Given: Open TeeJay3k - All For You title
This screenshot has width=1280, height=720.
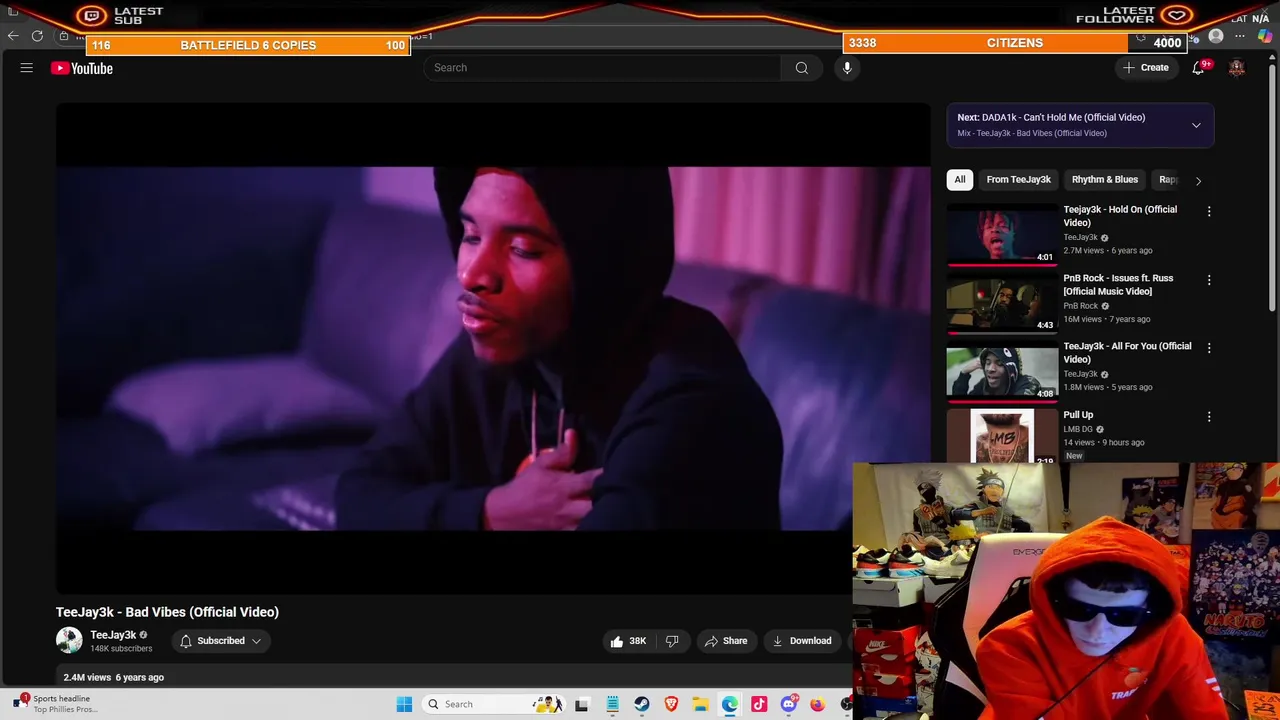Looking at the screenshot, I should pos(1127,353).
